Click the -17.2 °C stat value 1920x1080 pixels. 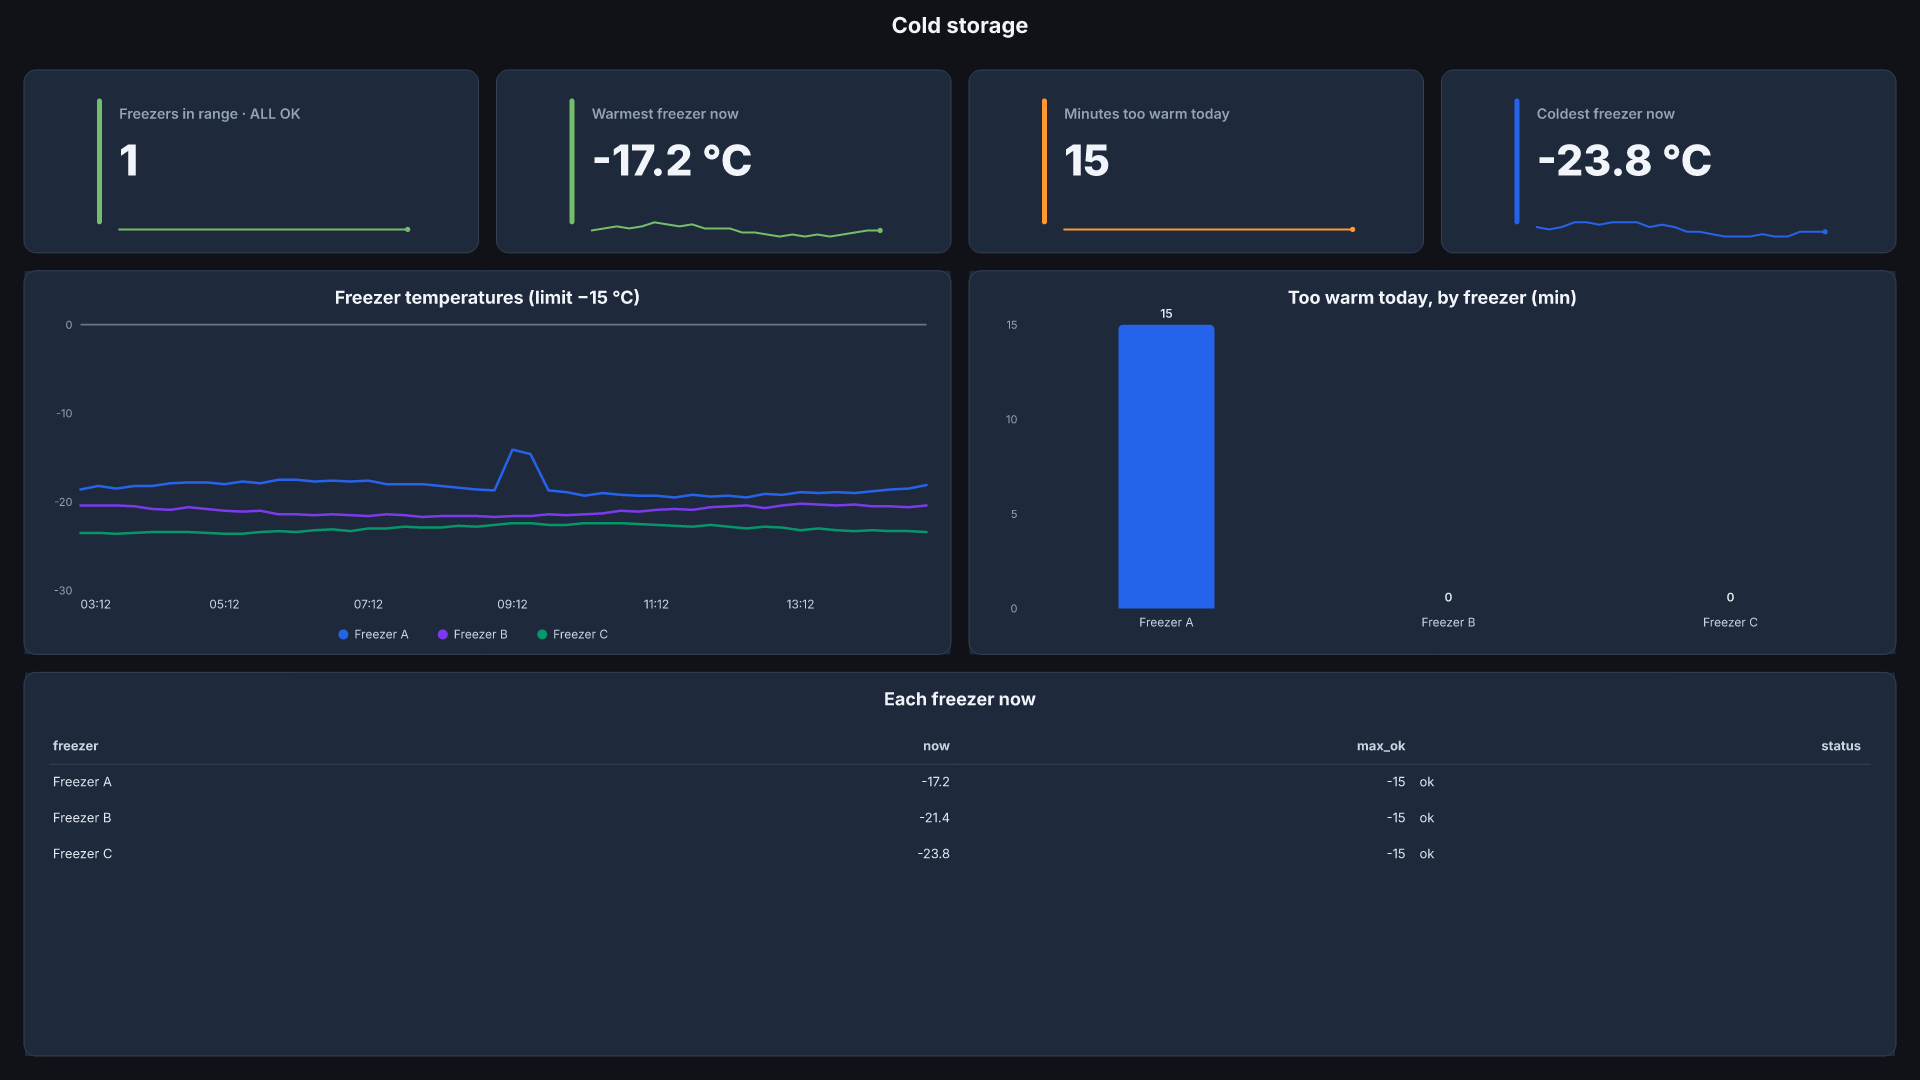point(672,161)
